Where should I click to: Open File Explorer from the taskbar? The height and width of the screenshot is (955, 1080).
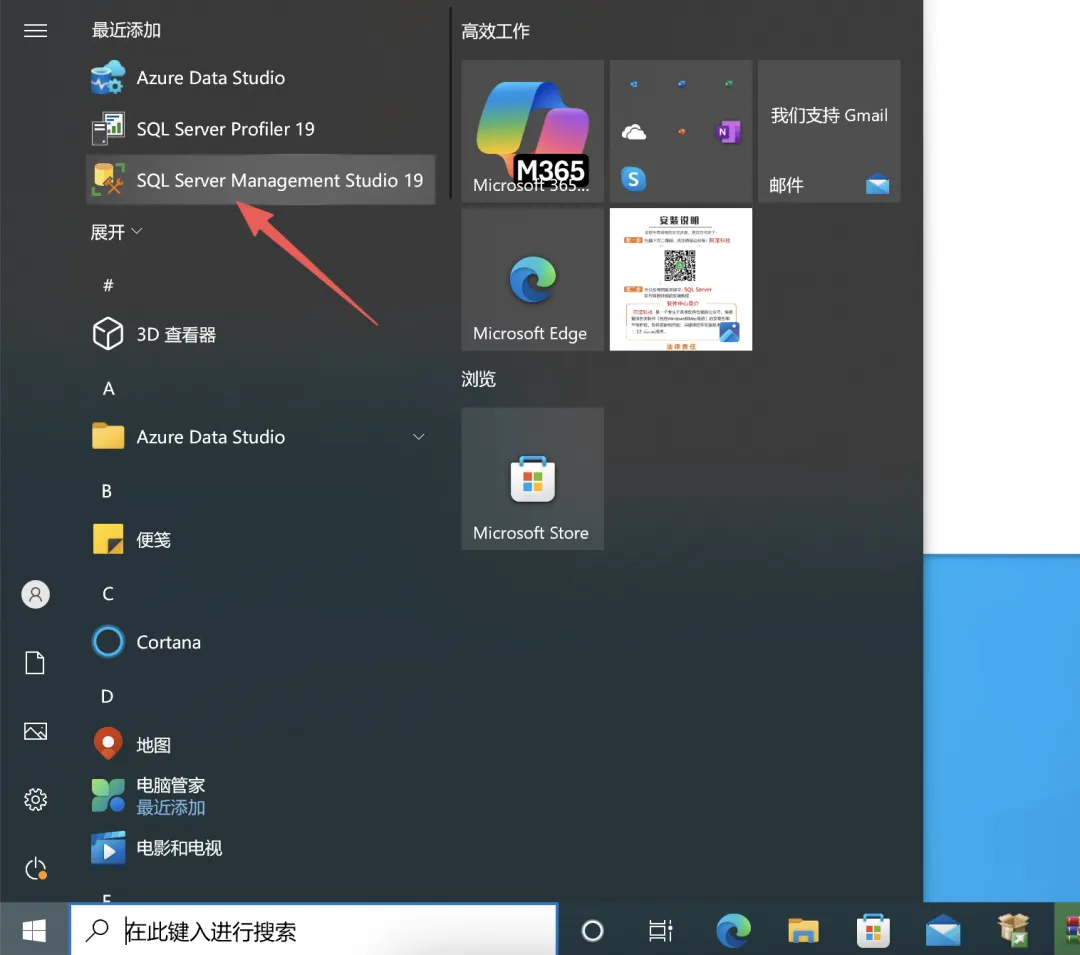(803, 931)
